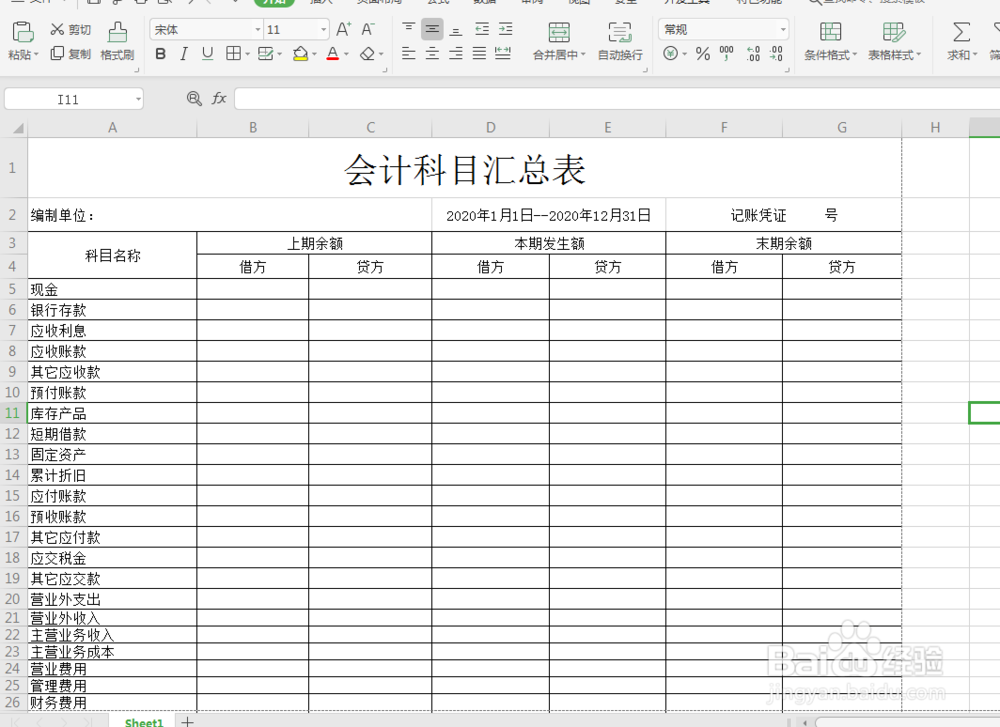Enable Wrap Text (自动换行)
The height and width of the screenshot is (727, 1000).
[x=620, y=44]
